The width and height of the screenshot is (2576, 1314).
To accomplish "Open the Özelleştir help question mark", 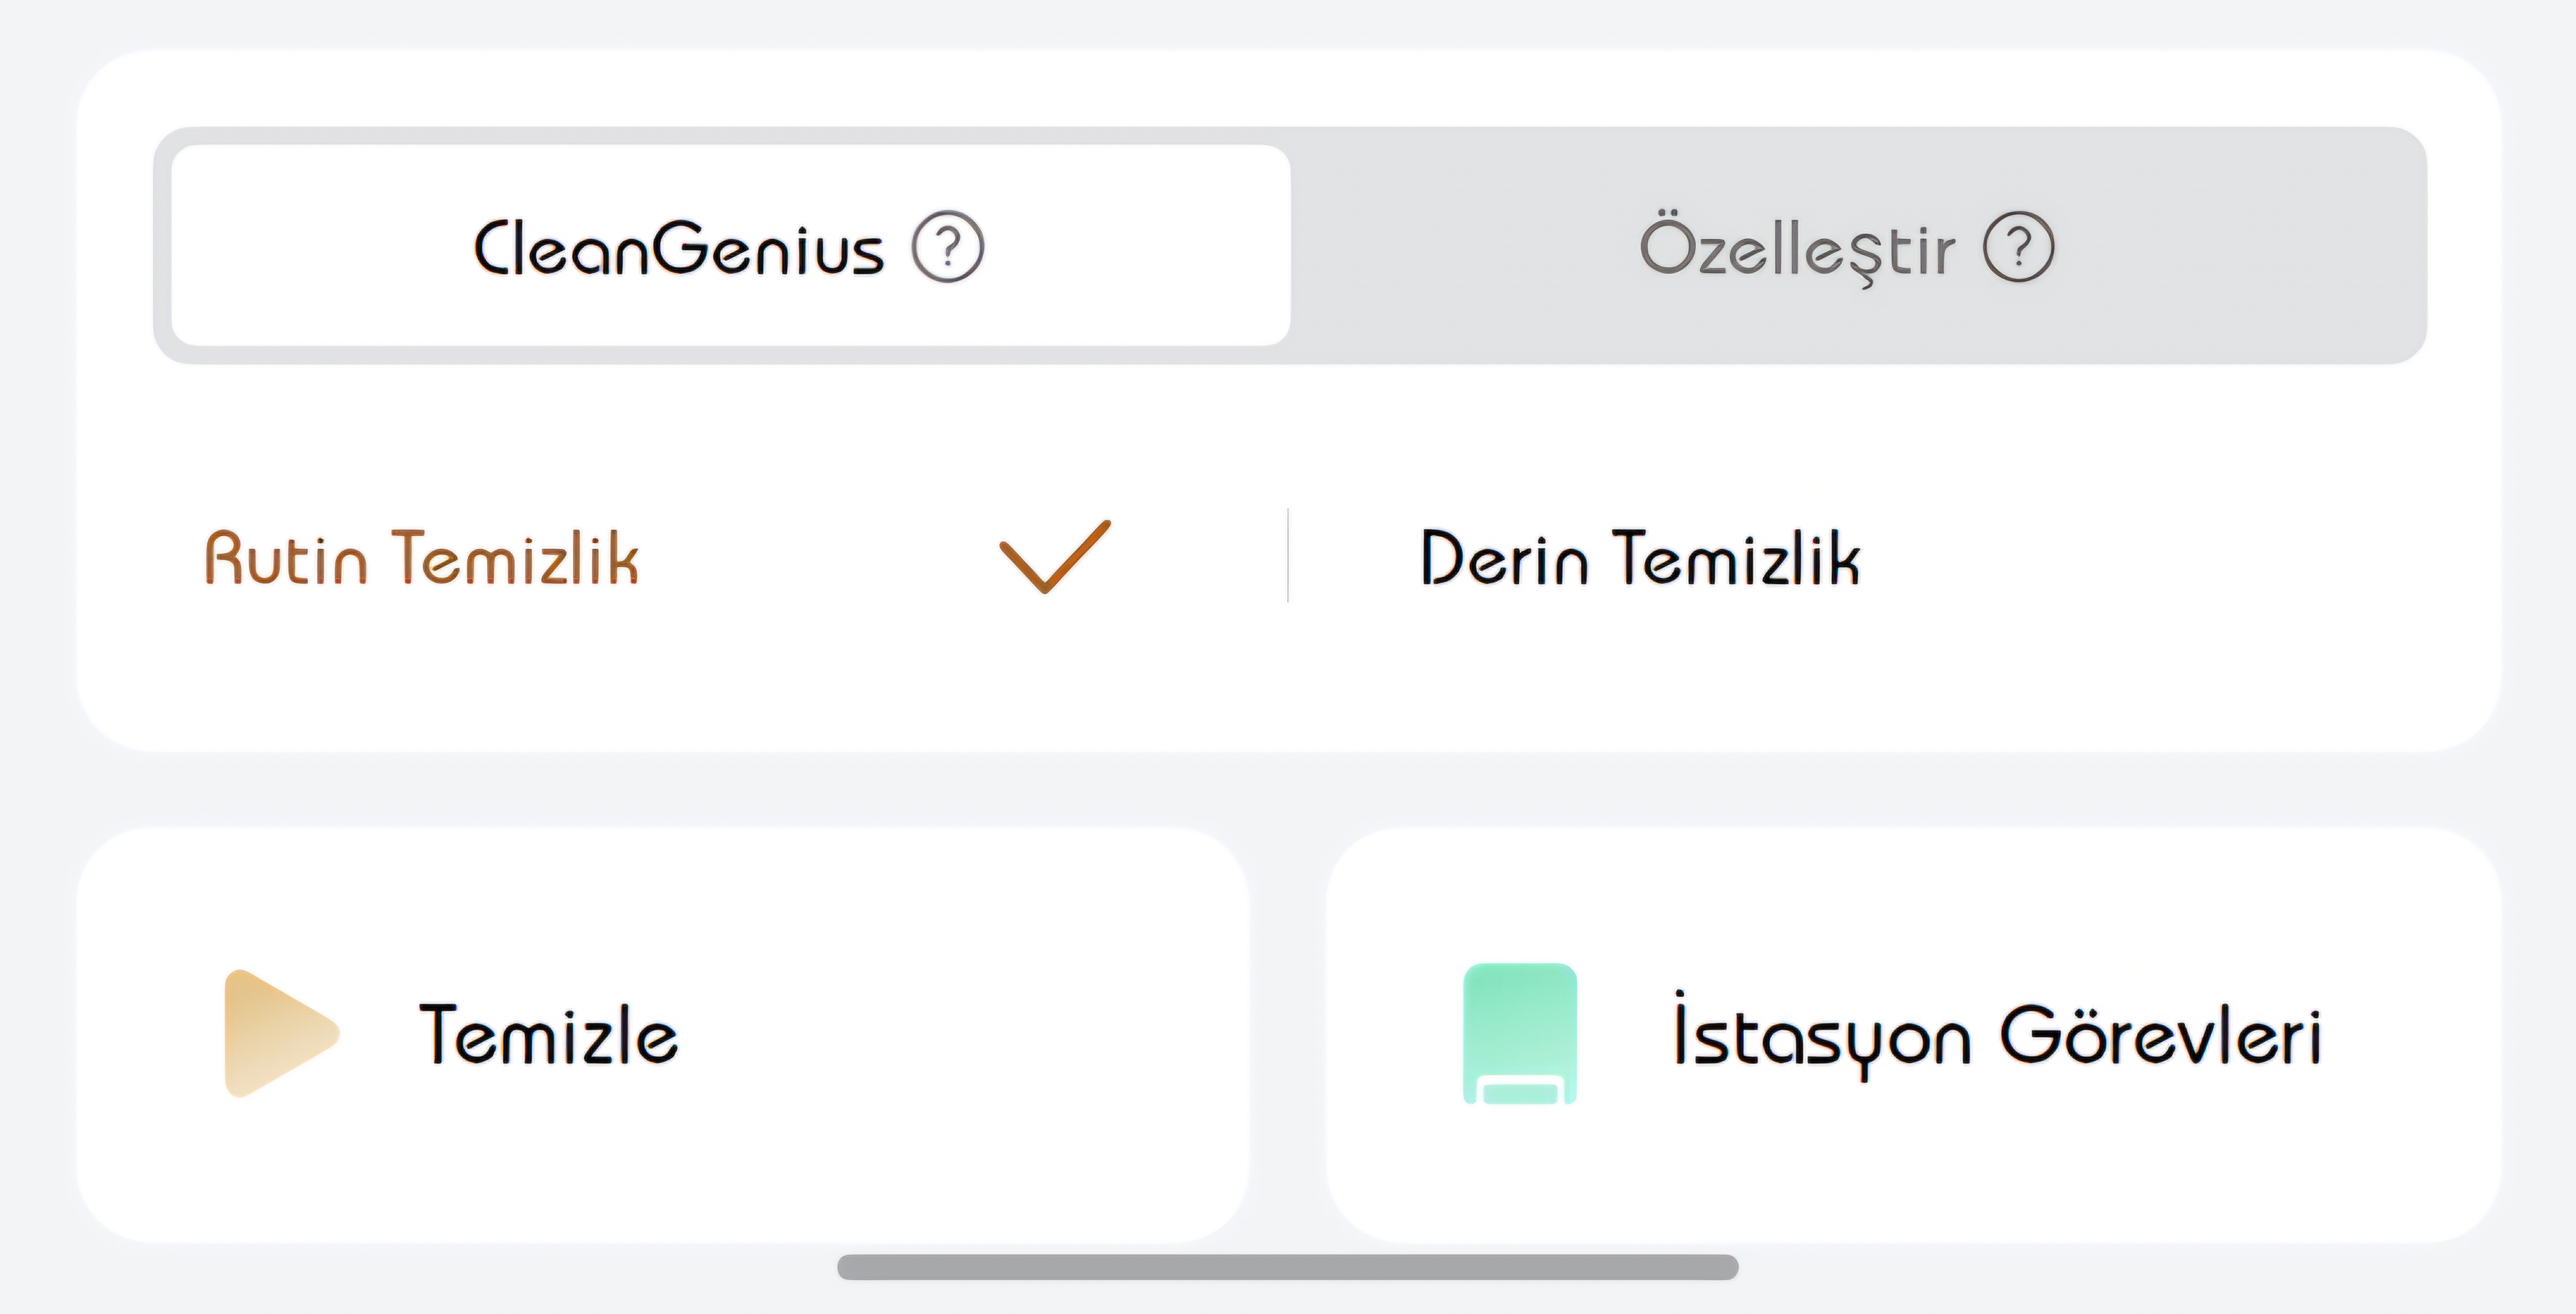I will 2018,247.
